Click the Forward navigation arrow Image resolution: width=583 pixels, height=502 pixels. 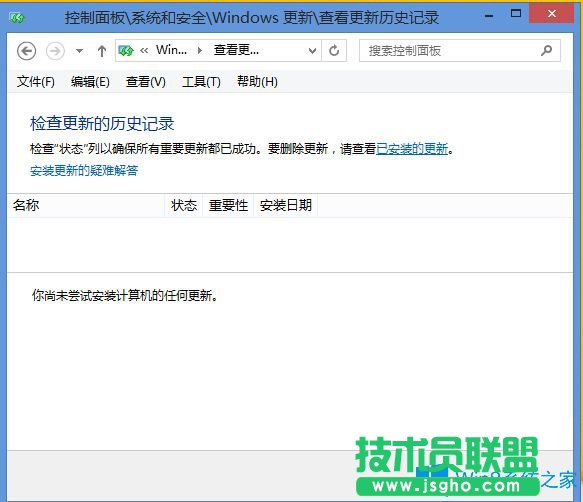(55, 51)
